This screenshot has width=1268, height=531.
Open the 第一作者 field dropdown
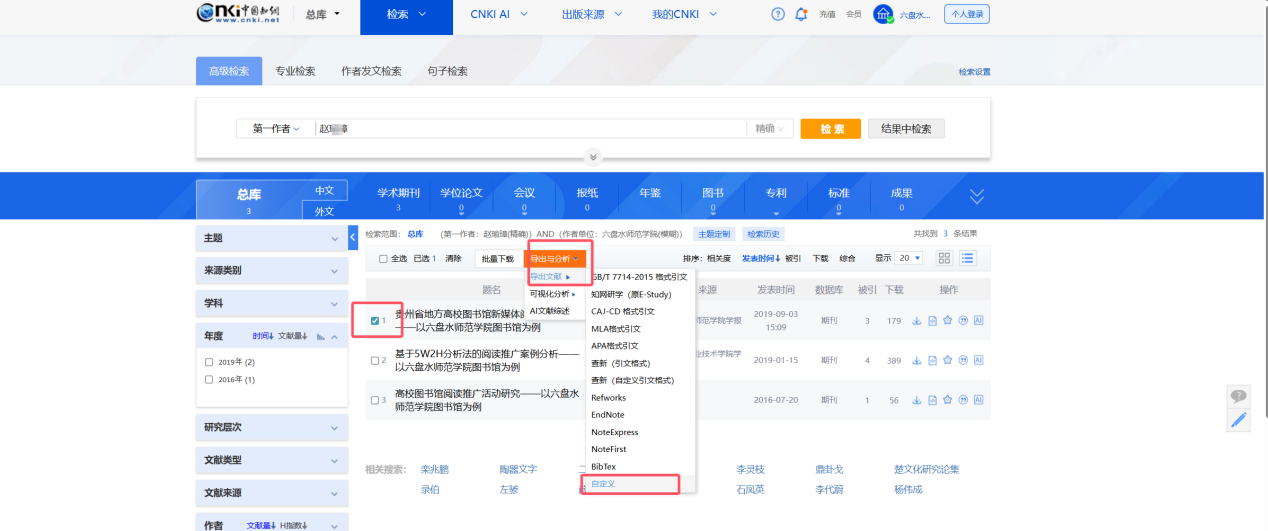tap(275, 129)
